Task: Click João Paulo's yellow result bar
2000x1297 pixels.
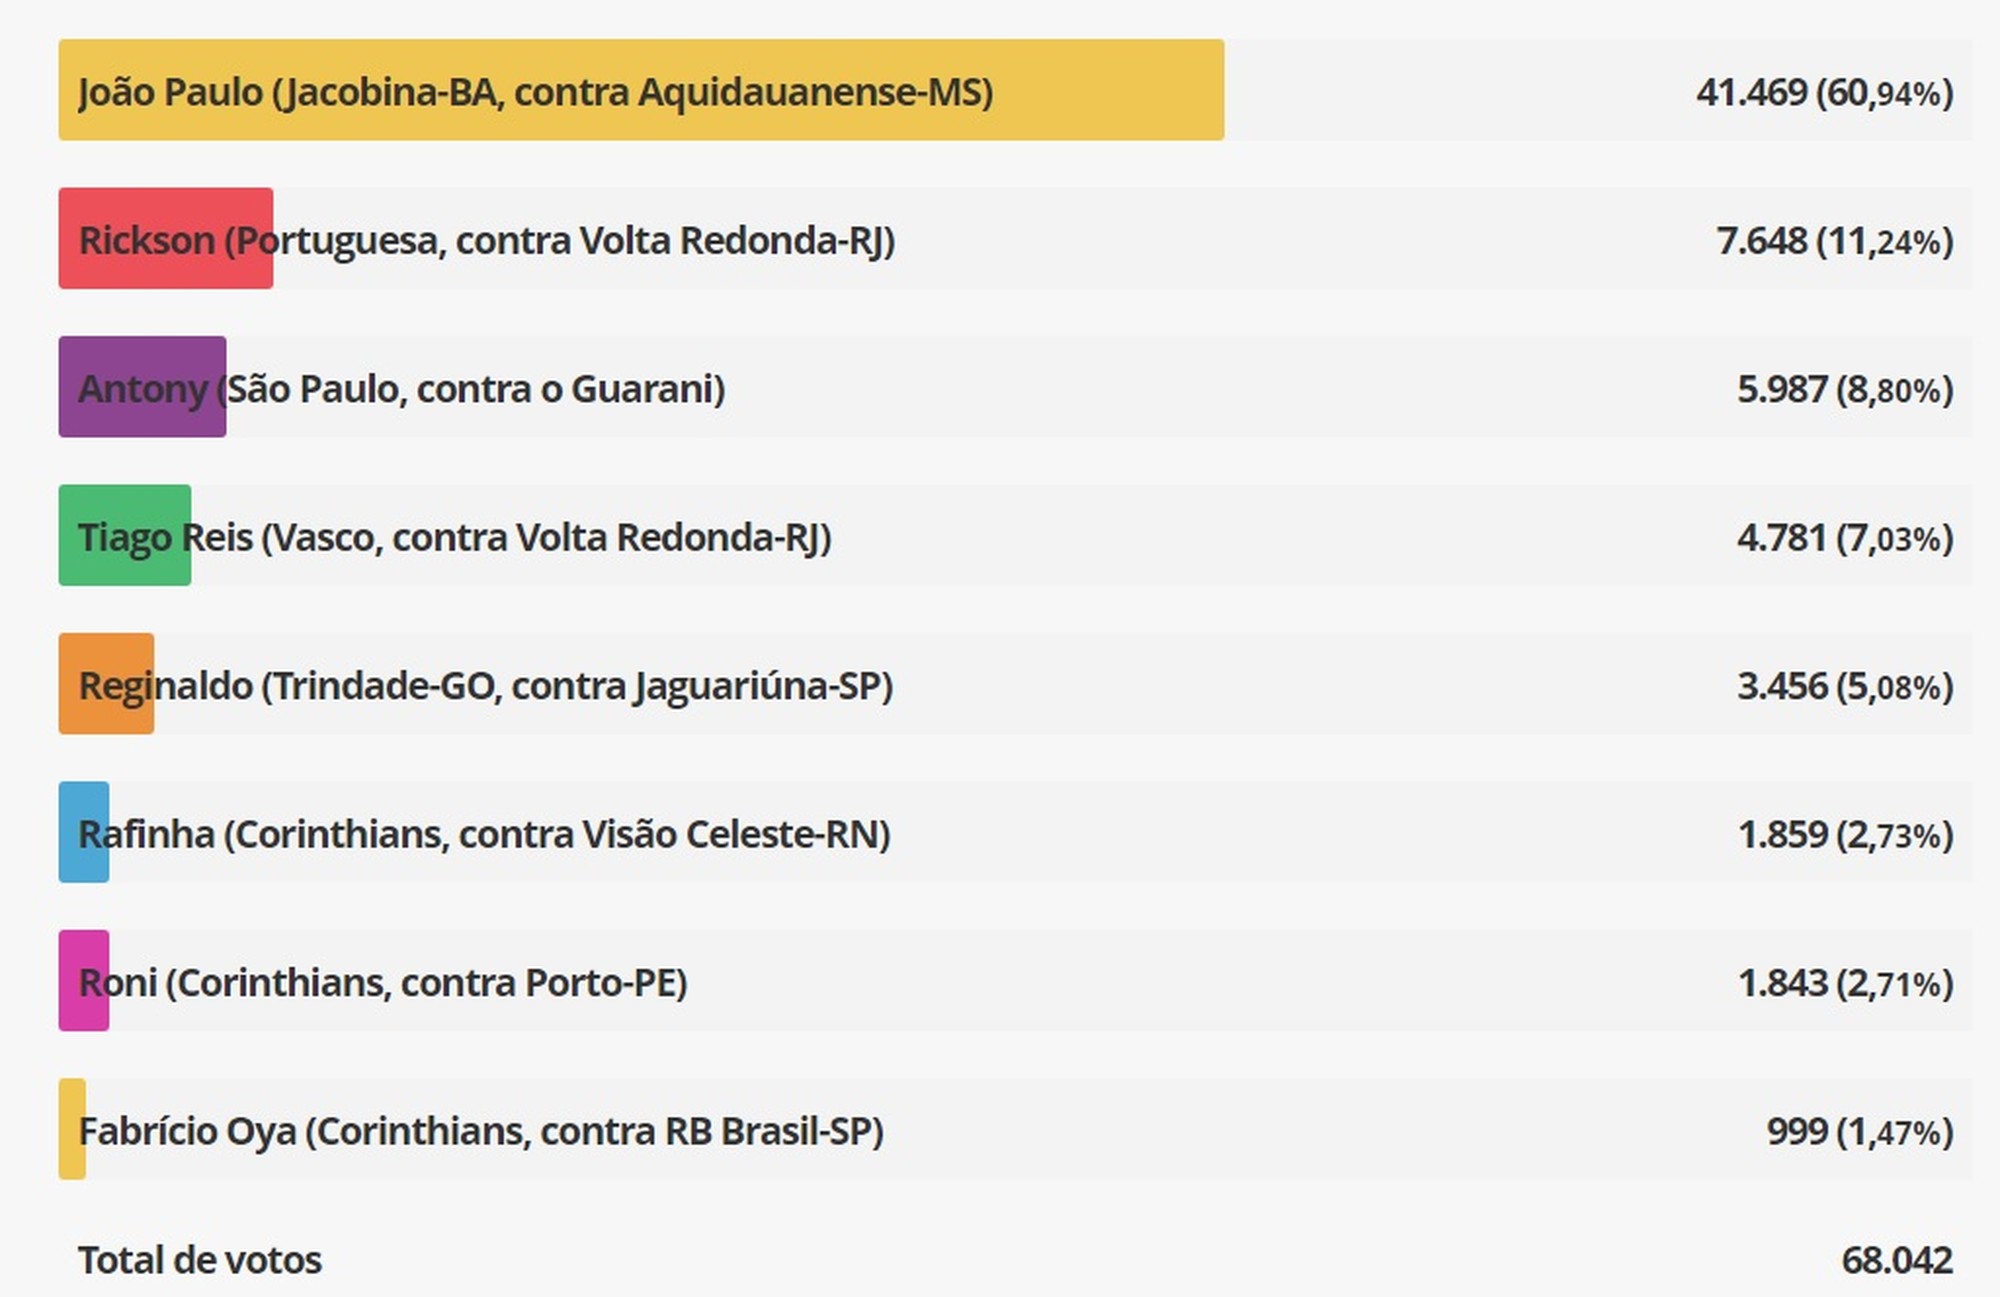Action: 640,90
